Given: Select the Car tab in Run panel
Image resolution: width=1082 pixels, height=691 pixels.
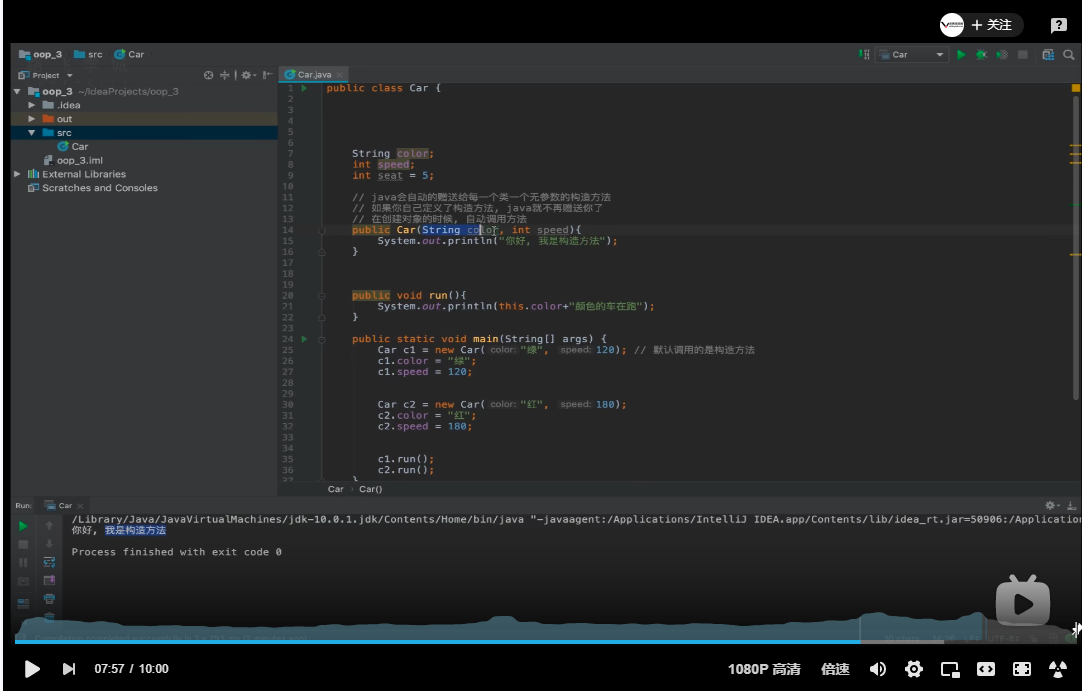Looking at the screenshot, I should tap(64, 506).
